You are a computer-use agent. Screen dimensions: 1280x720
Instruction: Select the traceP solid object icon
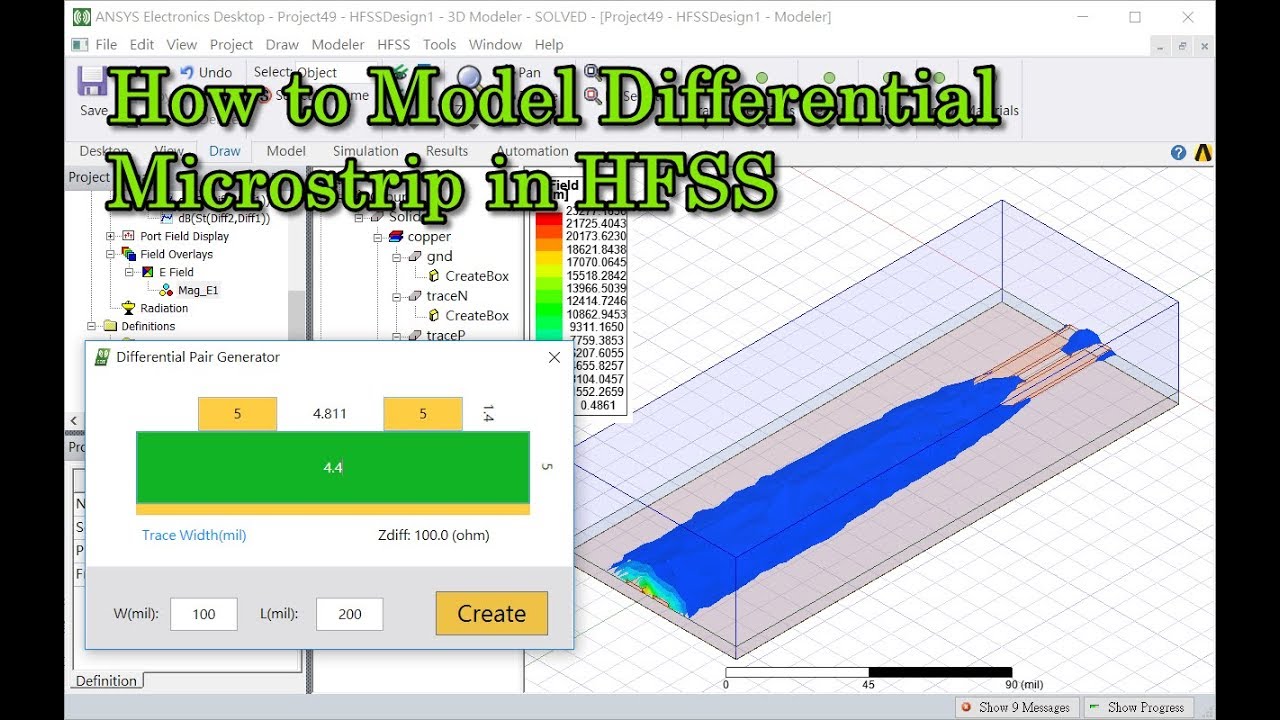point(414,336)
